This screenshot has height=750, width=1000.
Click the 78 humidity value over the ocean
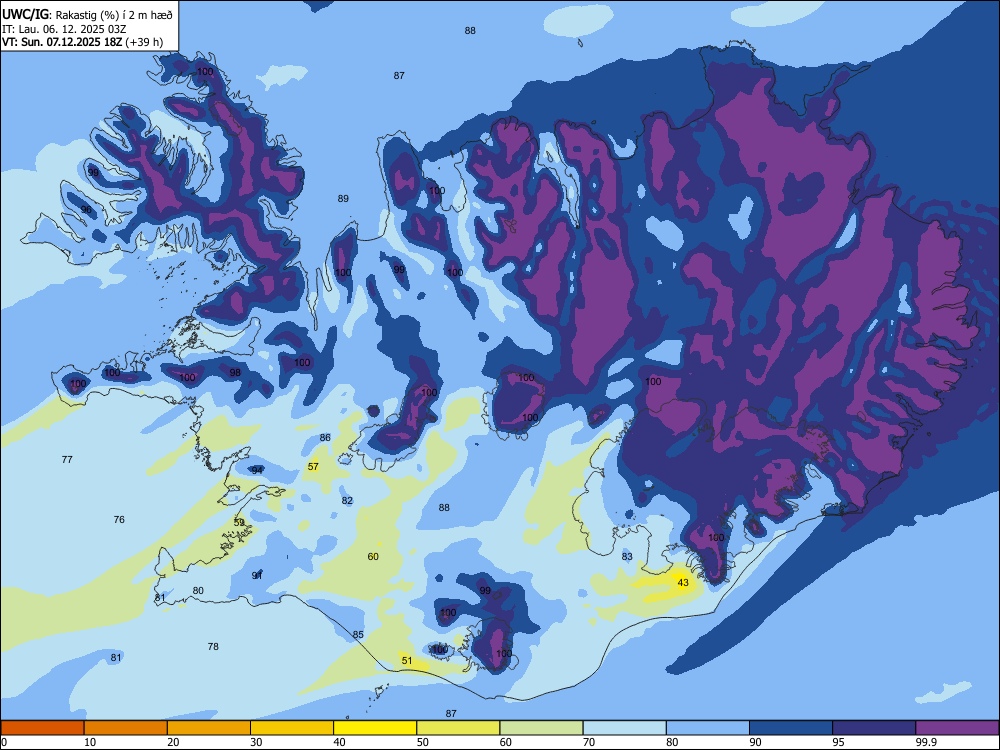[213, 647]
